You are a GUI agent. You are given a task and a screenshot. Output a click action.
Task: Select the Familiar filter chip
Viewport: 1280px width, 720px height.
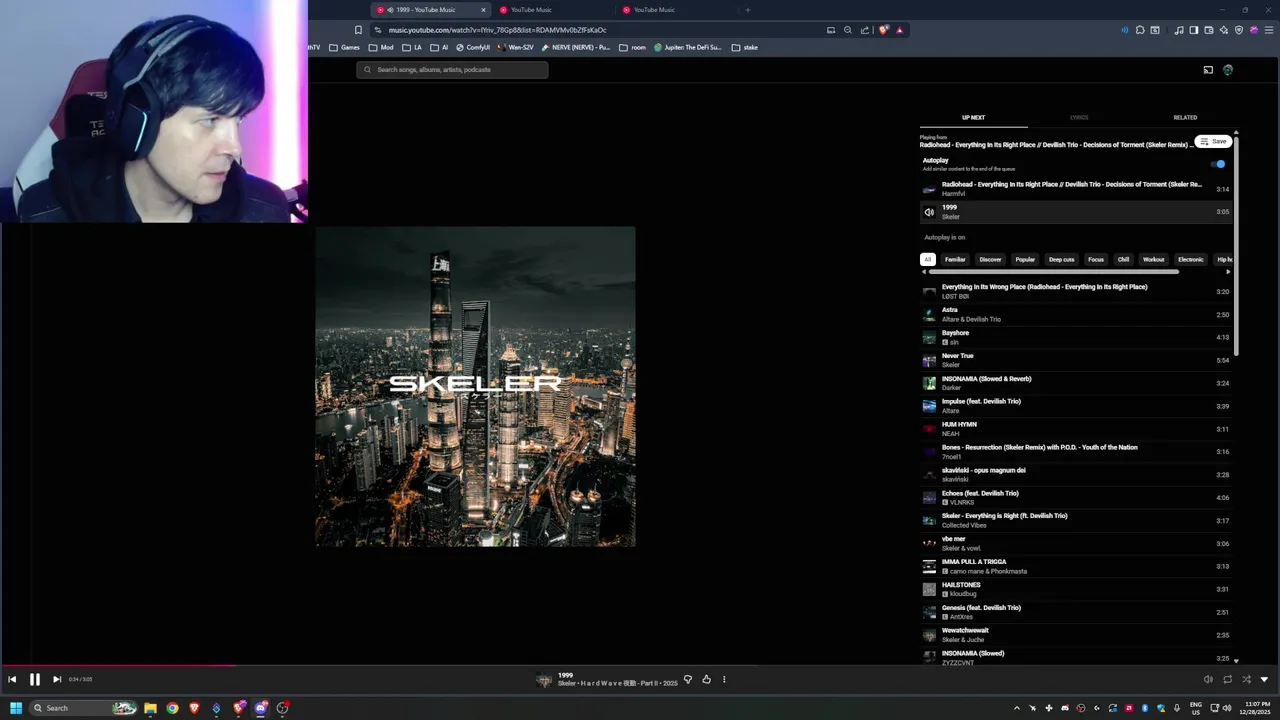point(955,259)
